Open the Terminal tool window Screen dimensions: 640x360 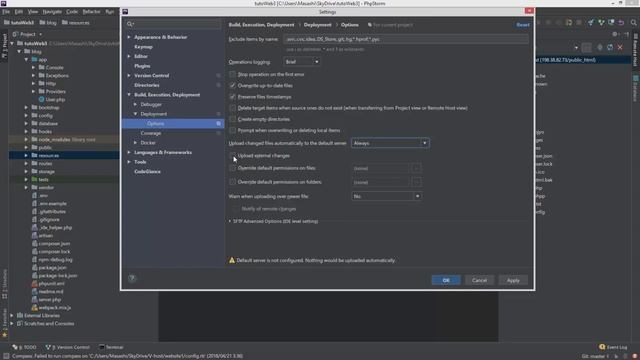(111, 347)
